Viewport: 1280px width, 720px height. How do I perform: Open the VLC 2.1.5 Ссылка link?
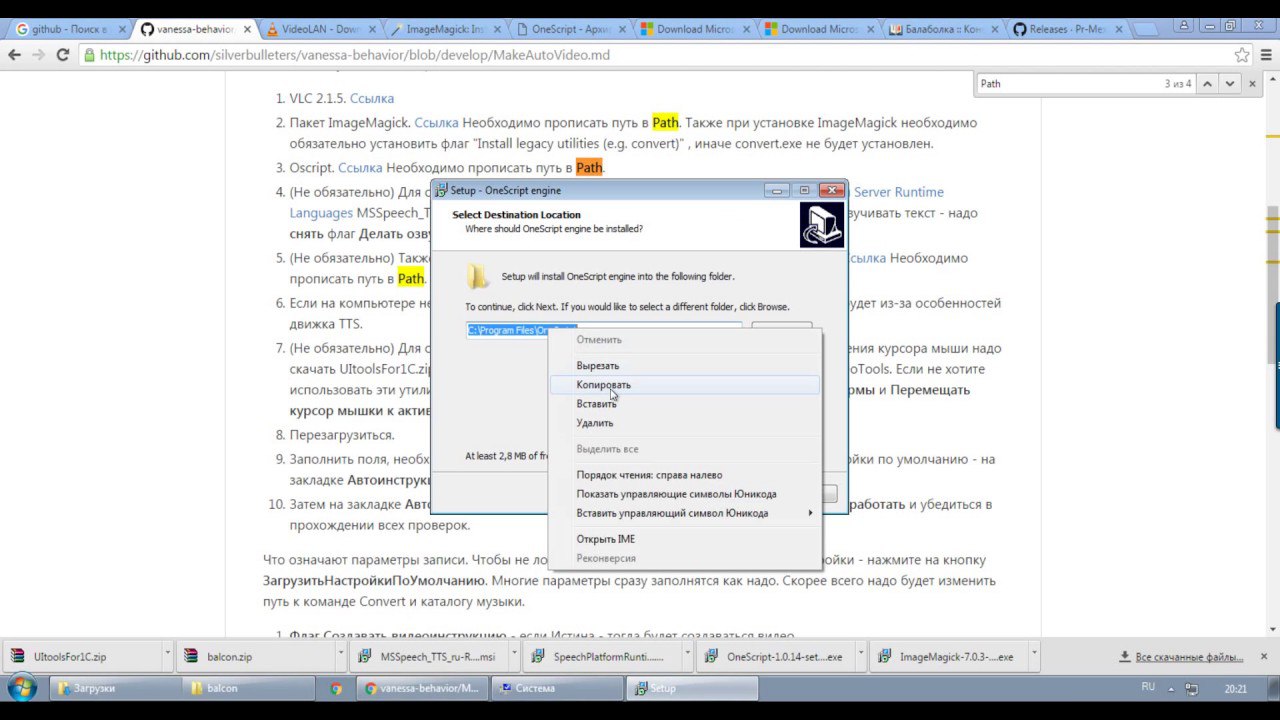[372, 98]
